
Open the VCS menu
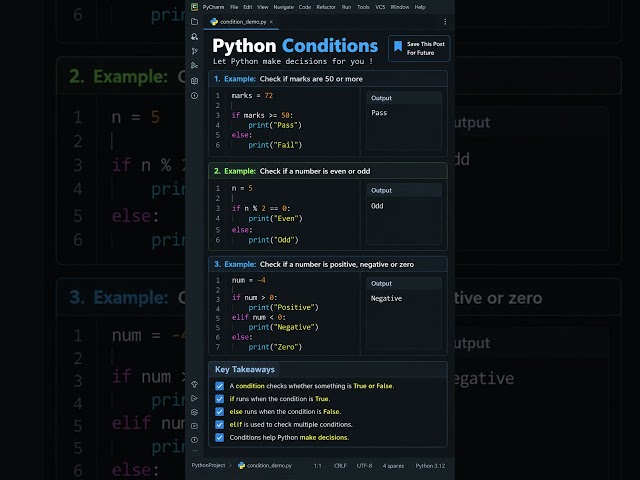coord(380,7)
